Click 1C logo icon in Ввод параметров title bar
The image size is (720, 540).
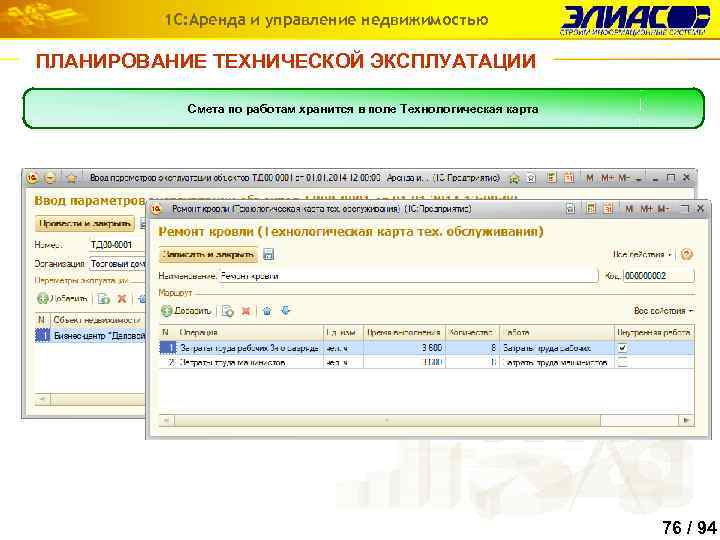[32, 178]
